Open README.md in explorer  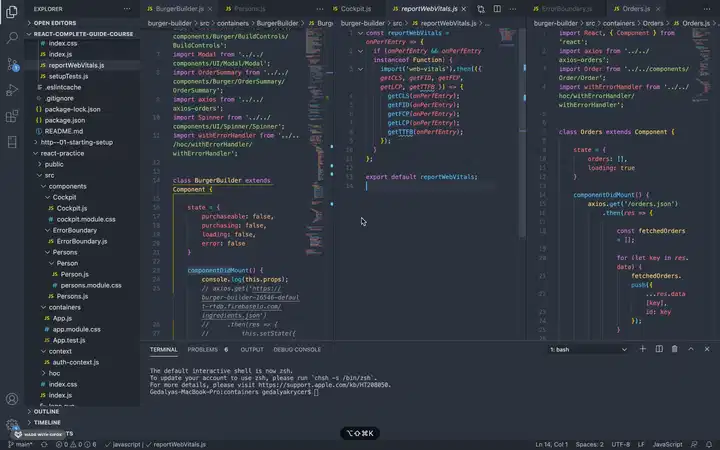(x=63, y=131)
